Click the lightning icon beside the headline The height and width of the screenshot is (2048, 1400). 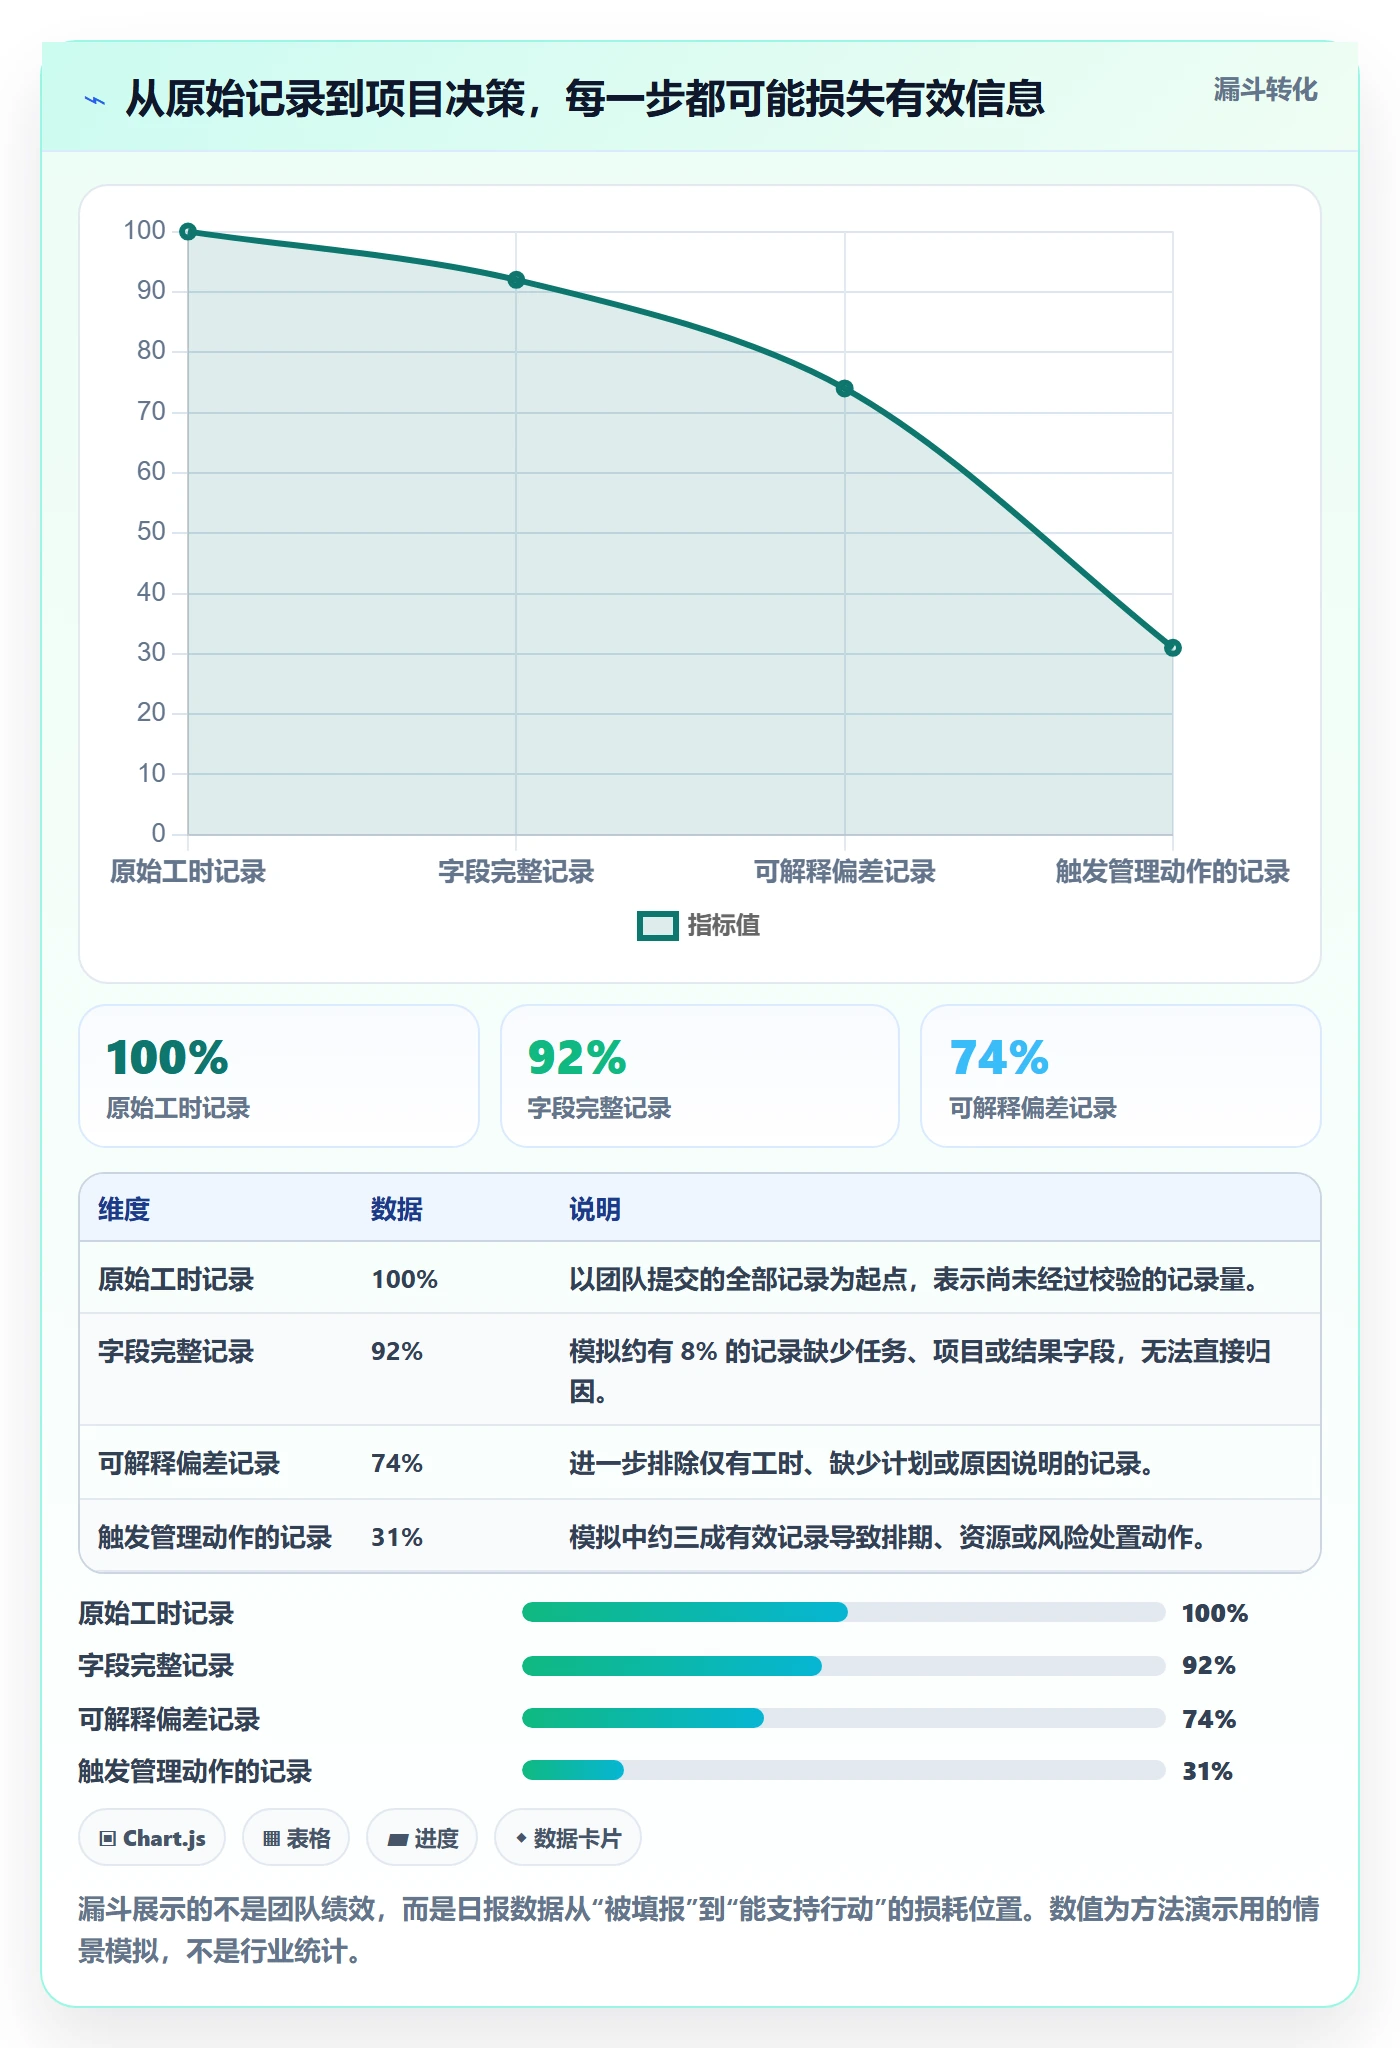tap(95, 100)
